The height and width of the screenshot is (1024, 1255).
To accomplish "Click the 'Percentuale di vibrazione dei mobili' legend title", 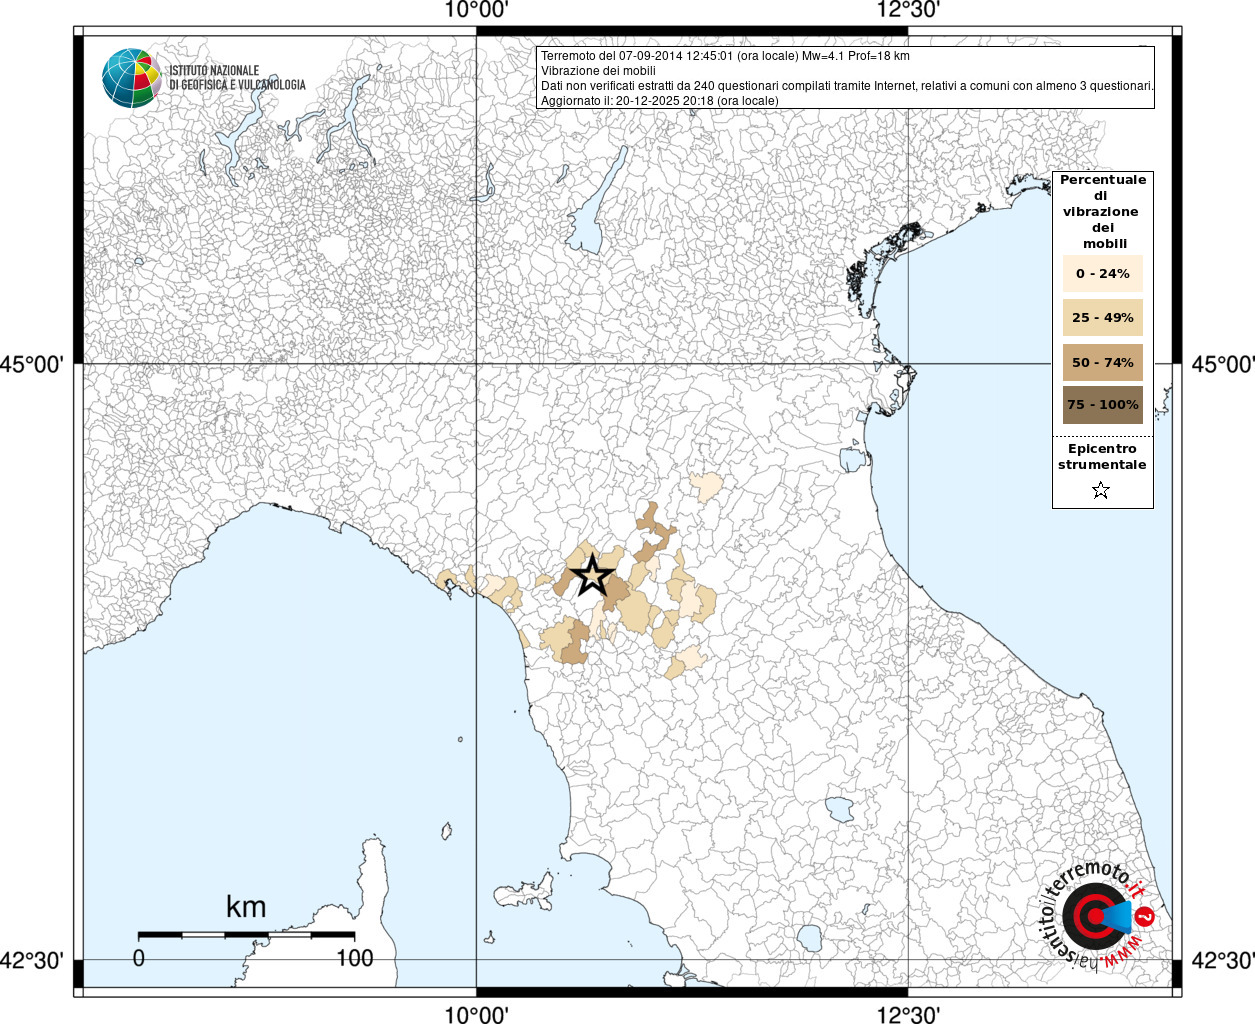I will click(1102, 211).
